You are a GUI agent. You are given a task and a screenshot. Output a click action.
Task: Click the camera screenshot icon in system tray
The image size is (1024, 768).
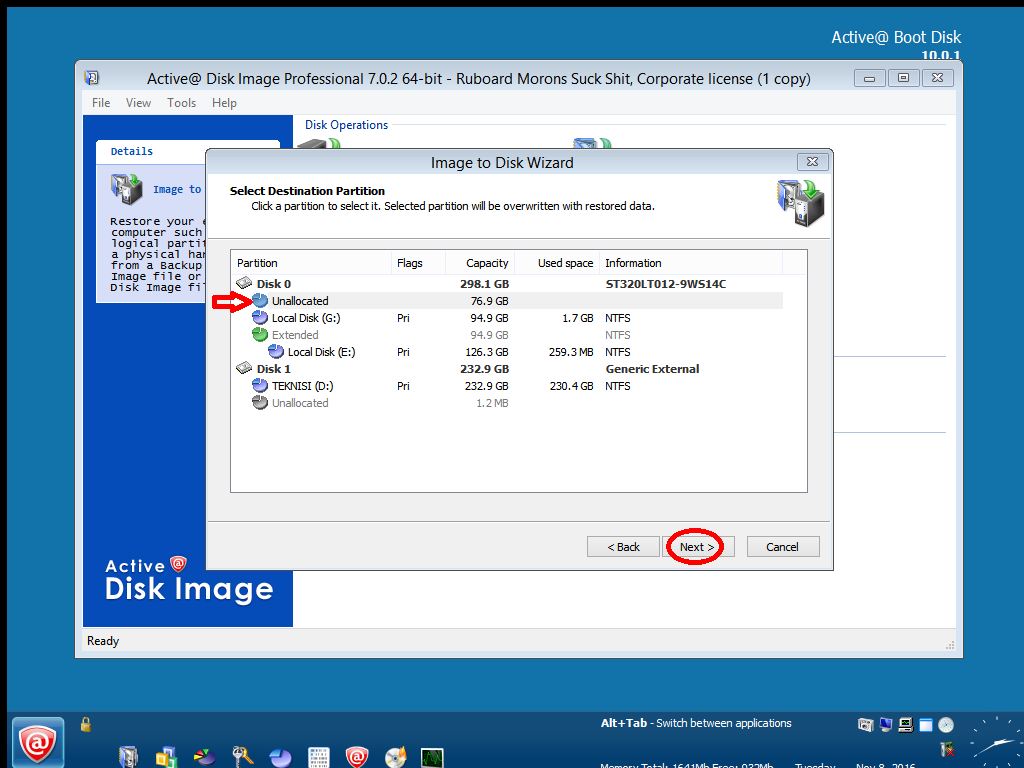(x=866, y=724)
